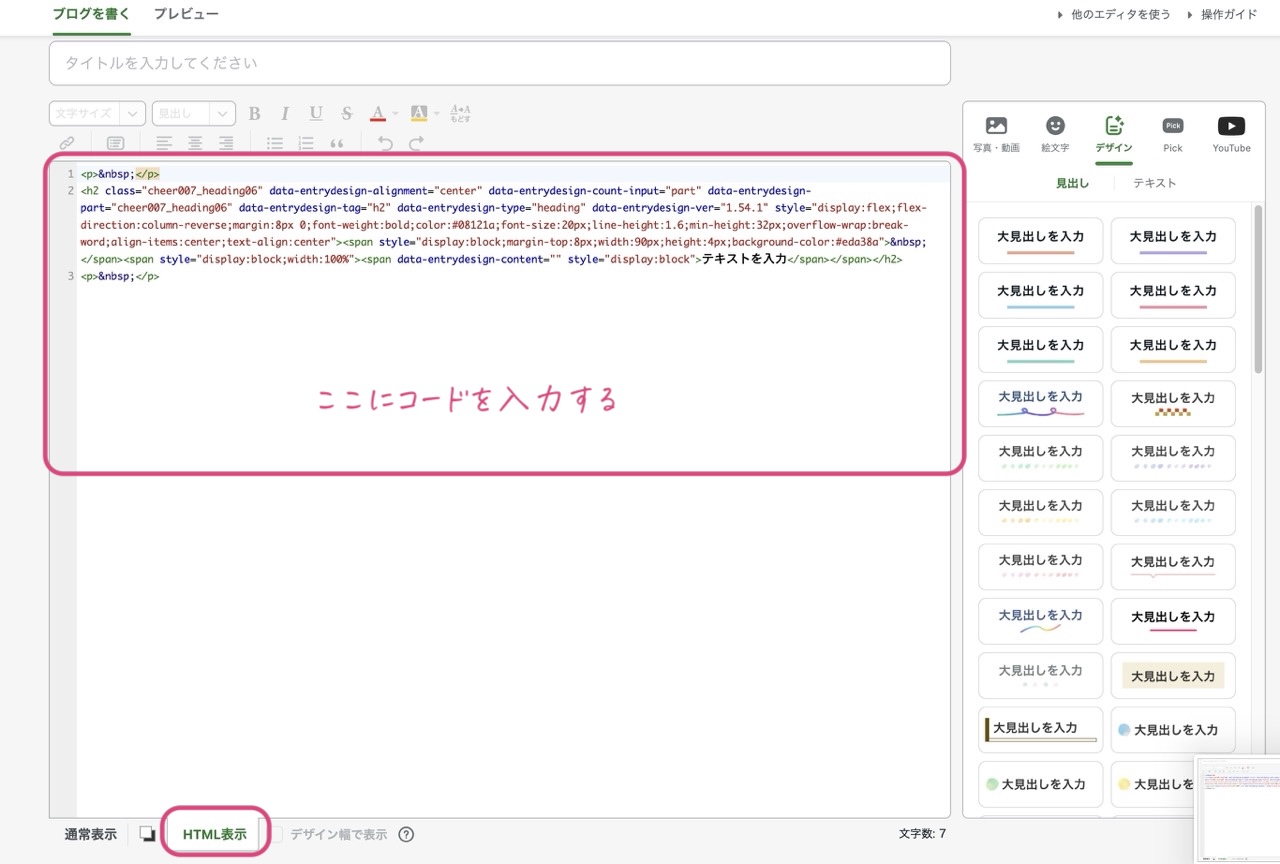
Task: Open the Pick panel
Action: coord(1173,135)
